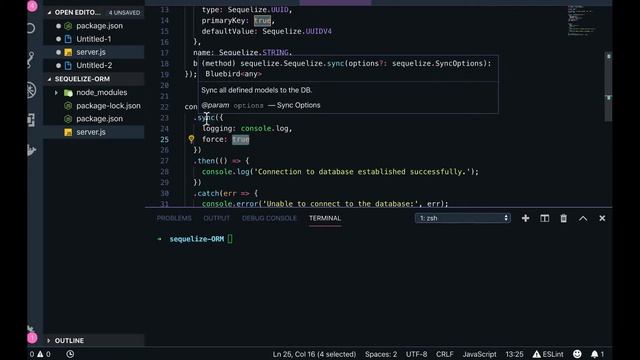
Task: Open Debug view in activity bar
Action: click(x=32, y=90)
